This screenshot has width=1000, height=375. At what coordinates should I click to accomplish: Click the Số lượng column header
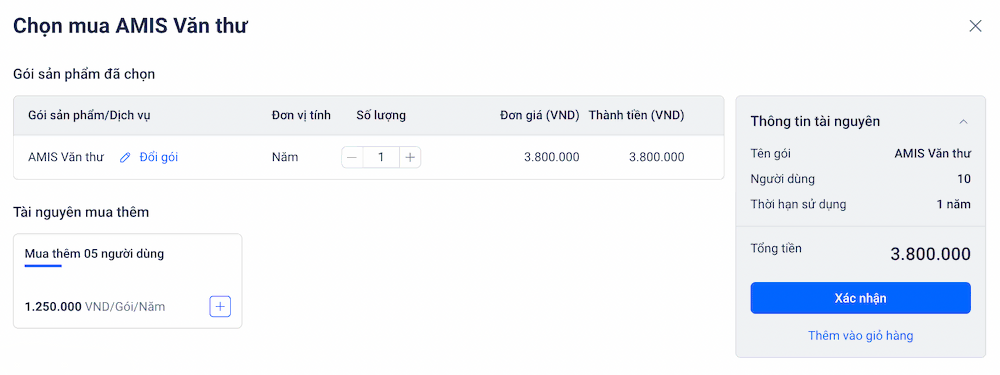[381, 115]
